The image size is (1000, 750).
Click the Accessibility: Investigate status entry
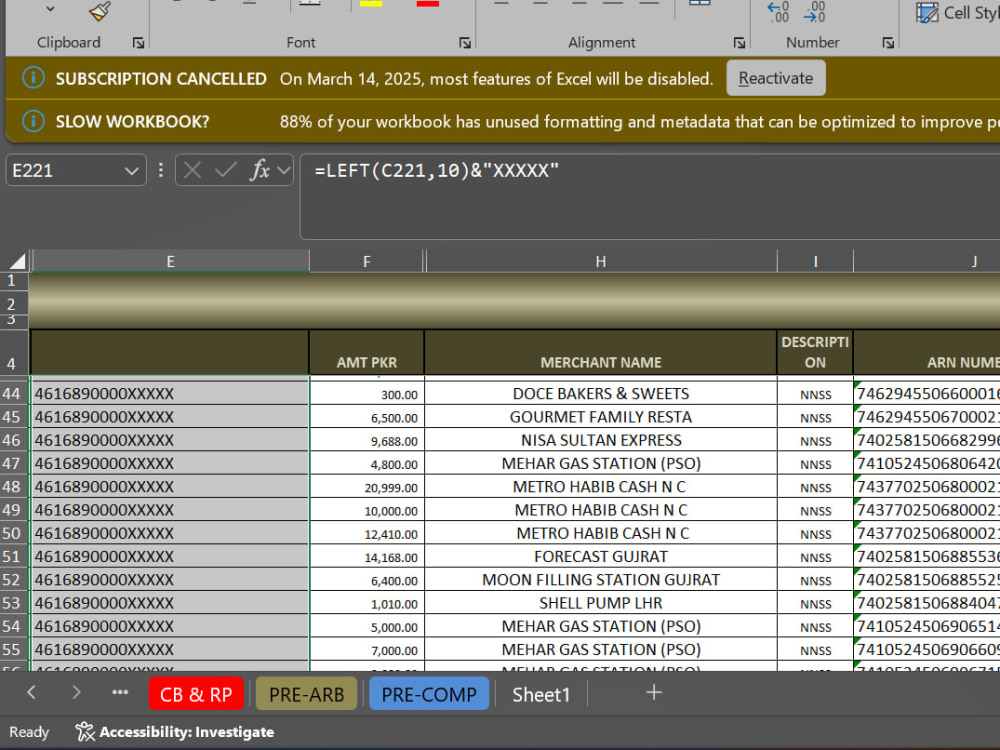(x=175, y=732)
